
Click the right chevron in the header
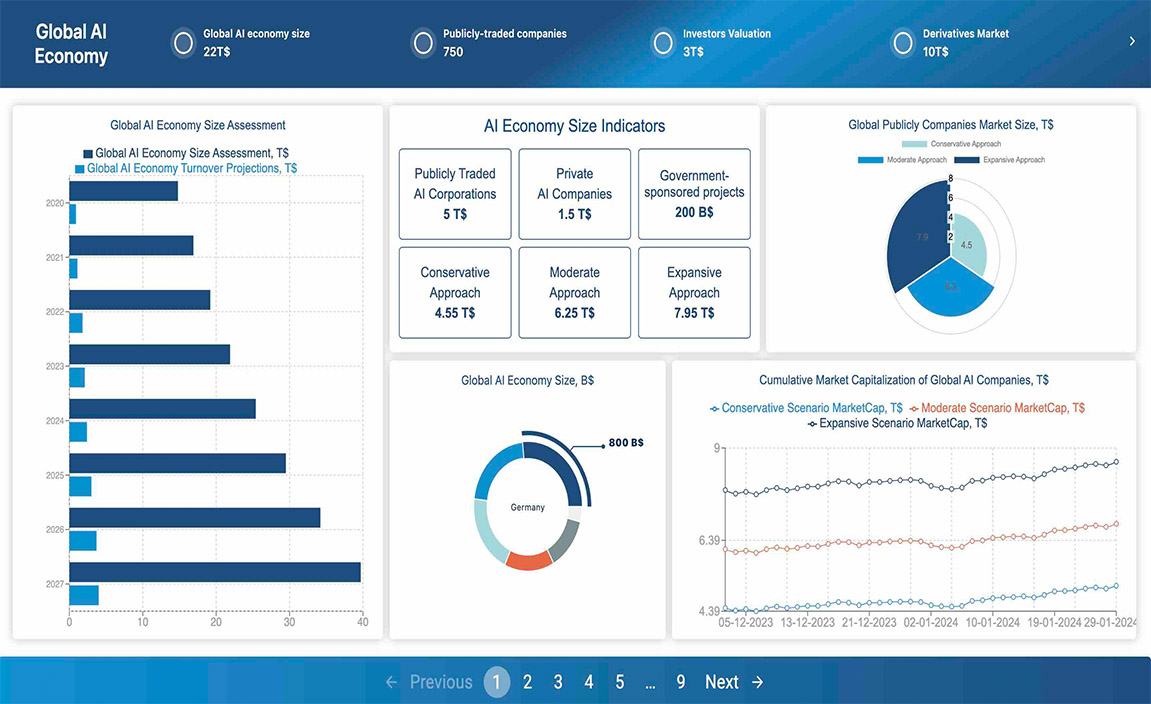pos(1132,42)
